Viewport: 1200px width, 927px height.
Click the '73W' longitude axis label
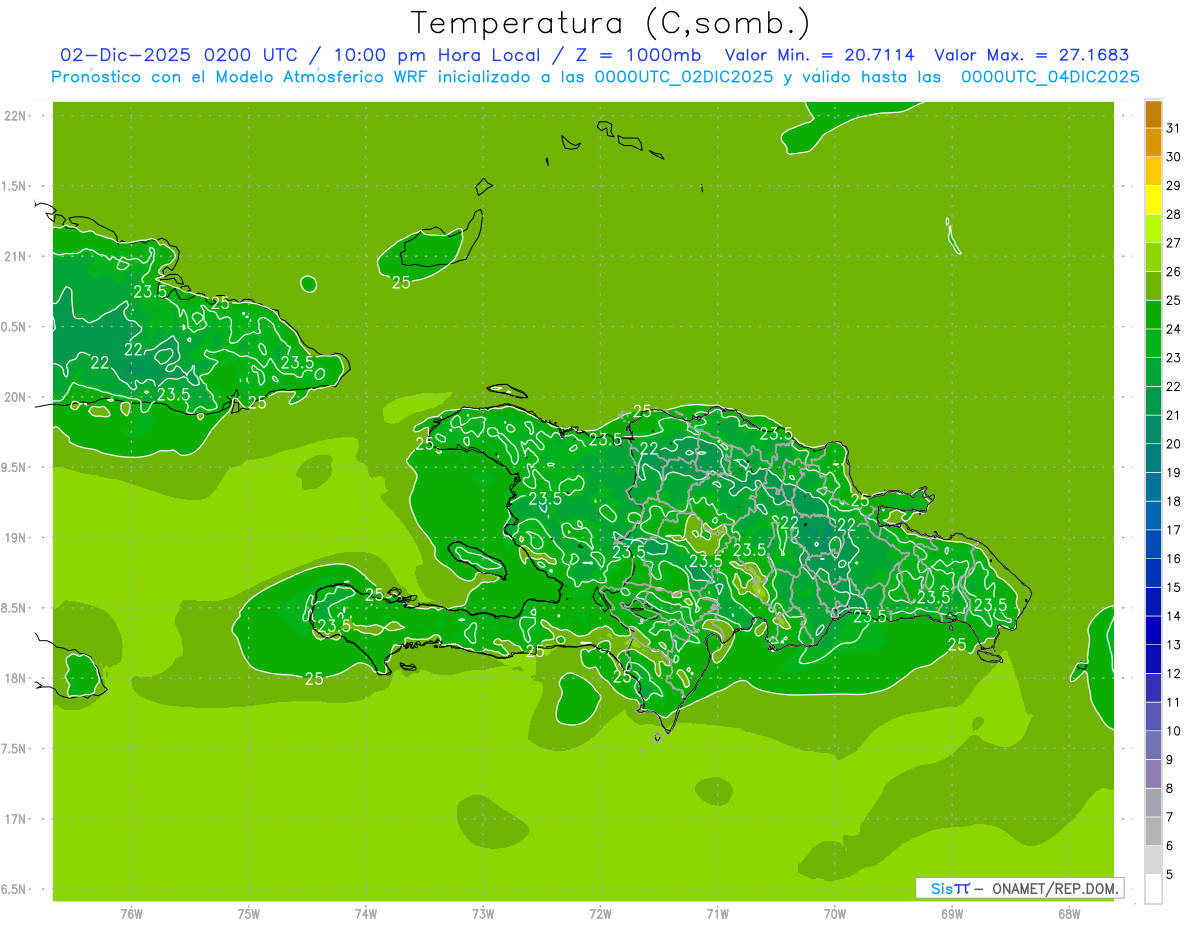pyautogui.click(x=483, y=913)
